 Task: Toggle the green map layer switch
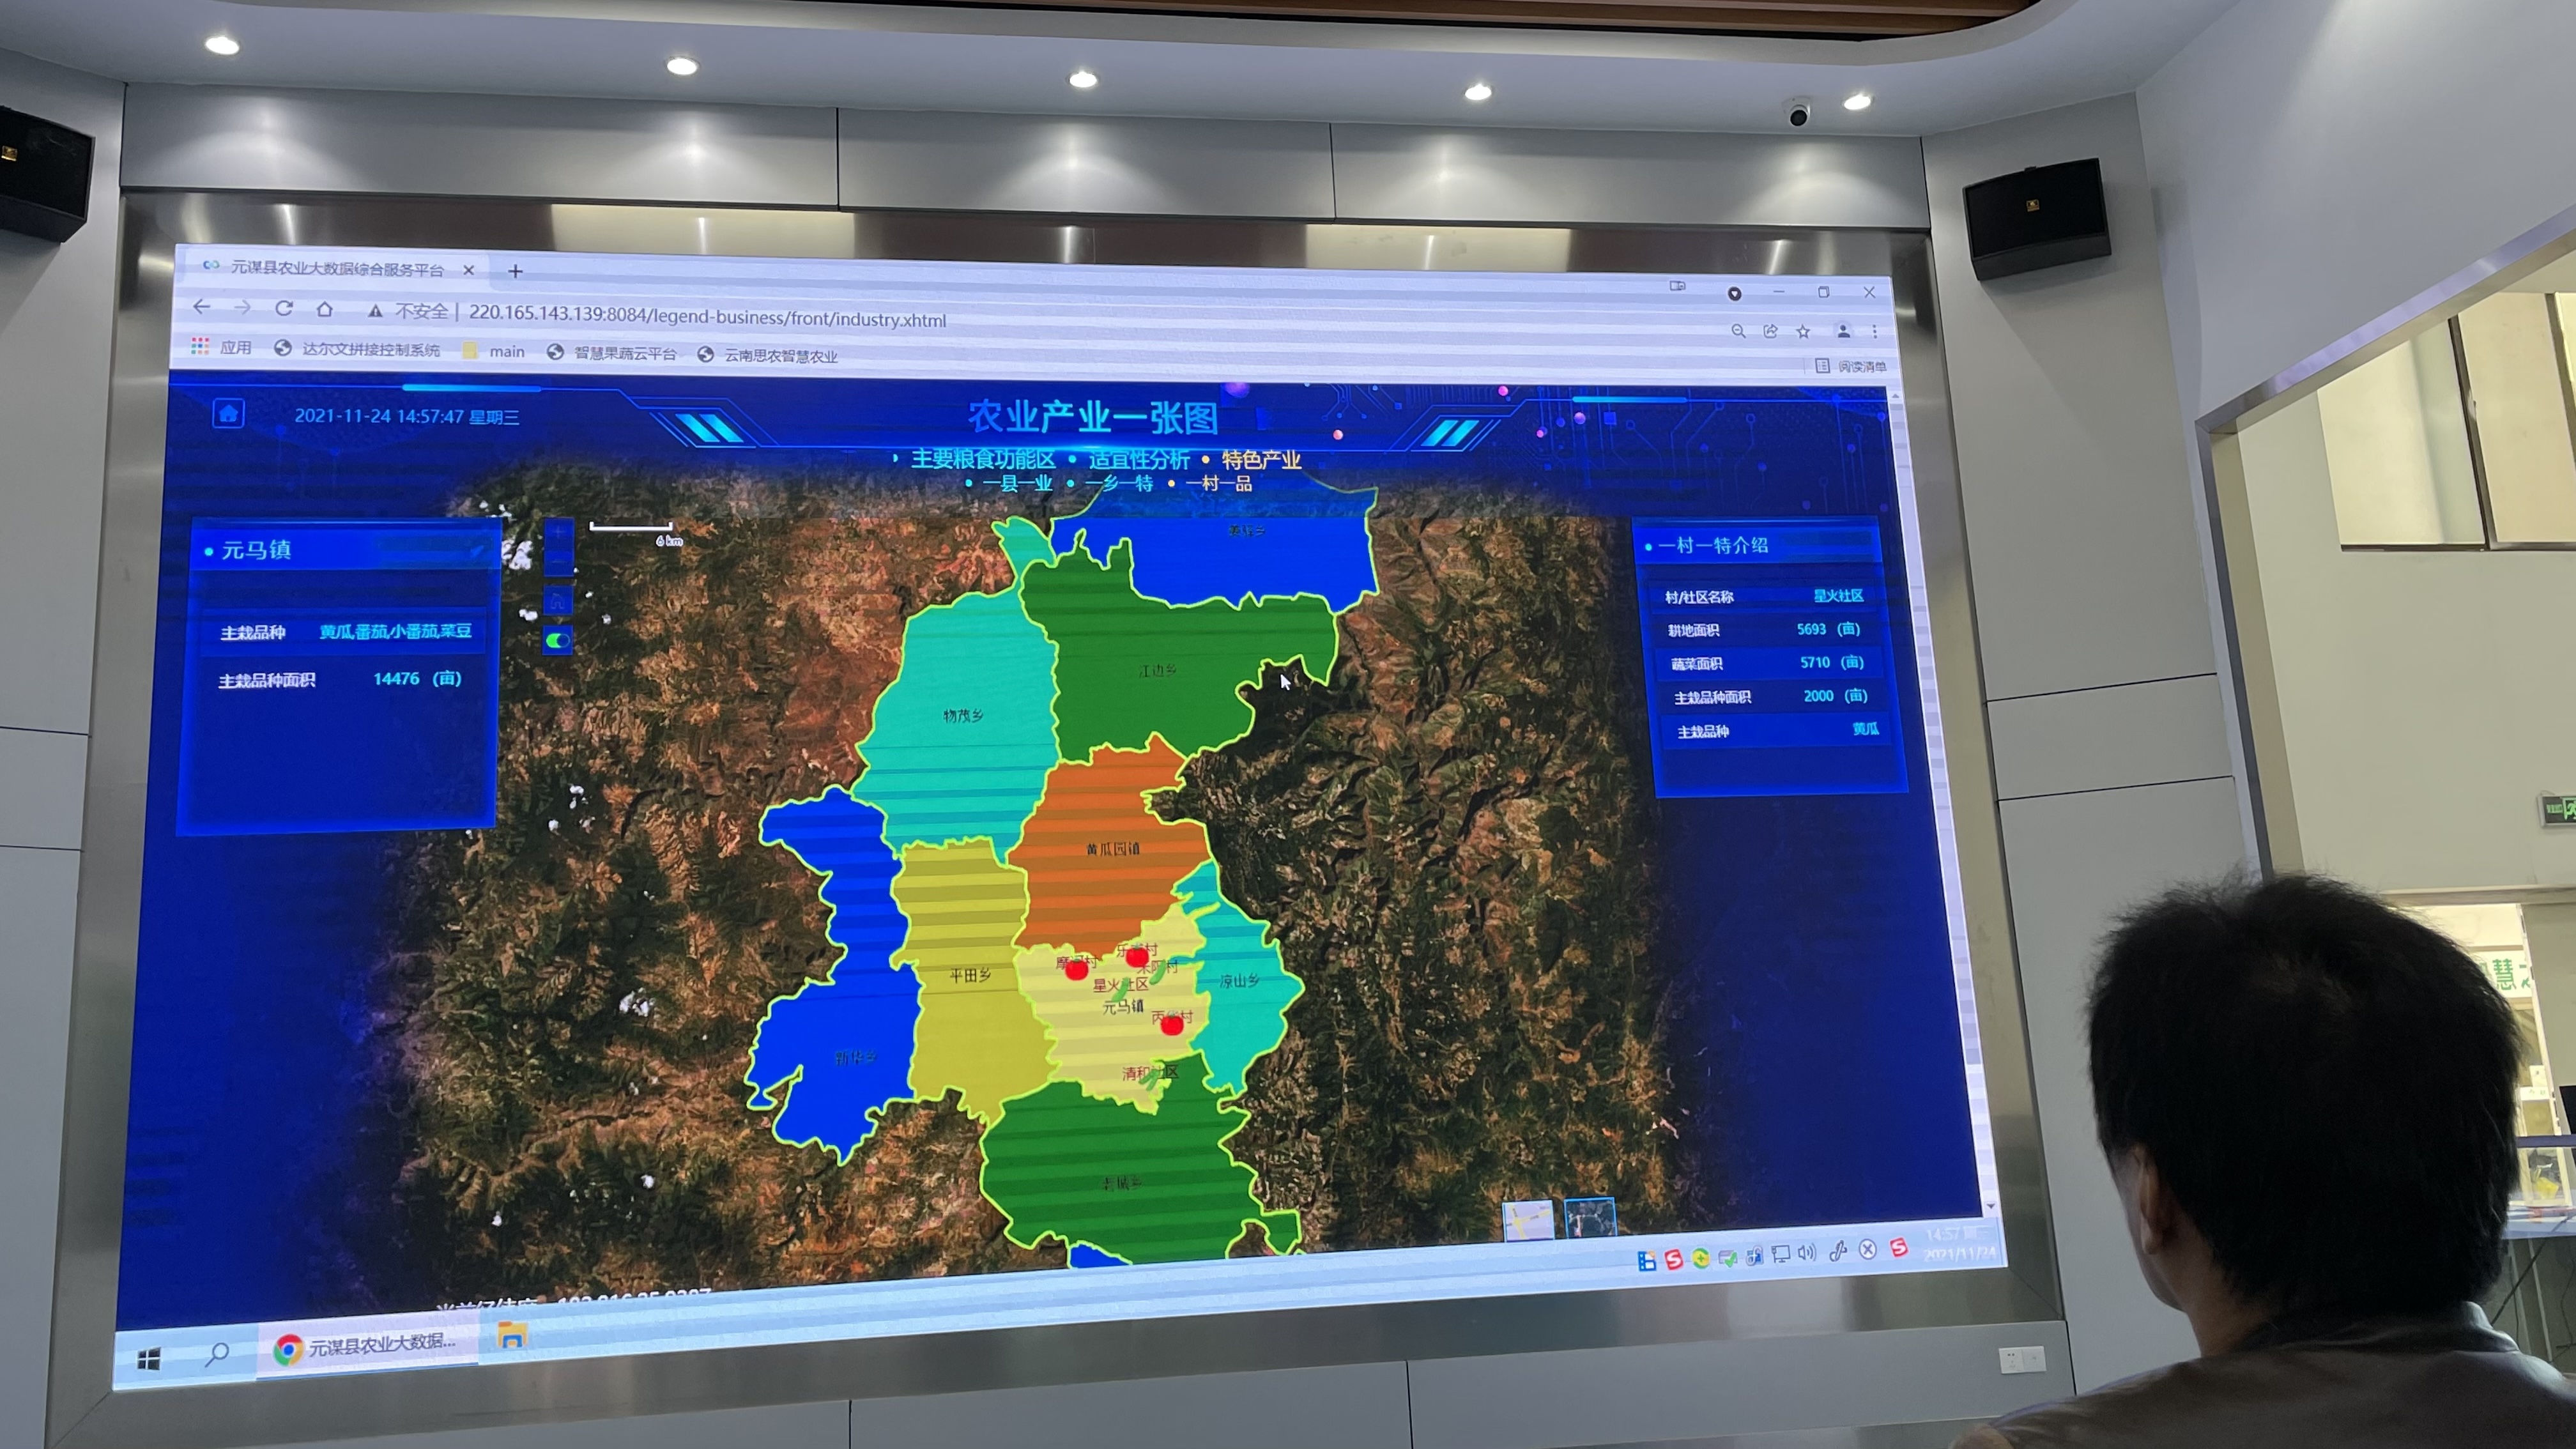558,640
